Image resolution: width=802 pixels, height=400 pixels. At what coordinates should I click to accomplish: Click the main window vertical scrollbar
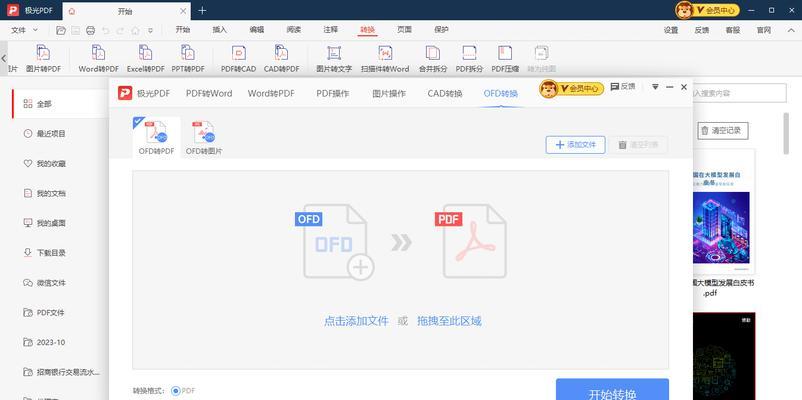pos(787,133)
